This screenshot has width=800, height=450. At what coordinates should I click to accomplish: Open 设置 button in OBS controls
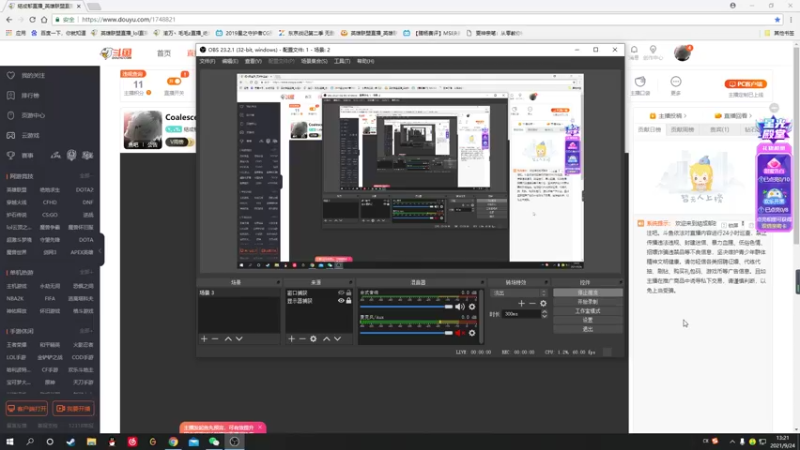pyautogui.click(x=588, y=320)
